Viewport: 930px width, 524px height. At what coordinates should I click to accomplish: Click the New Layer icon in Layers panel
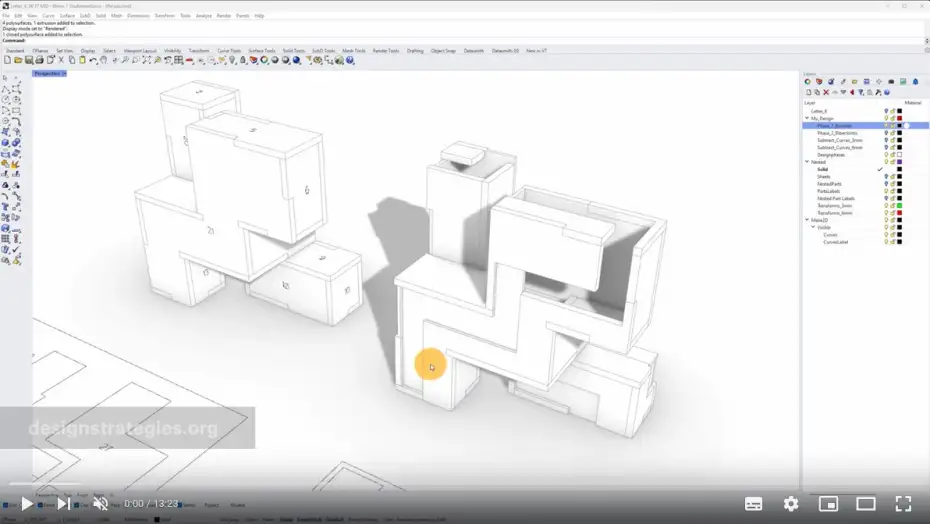pyautogui.click(x=808, y=93)
